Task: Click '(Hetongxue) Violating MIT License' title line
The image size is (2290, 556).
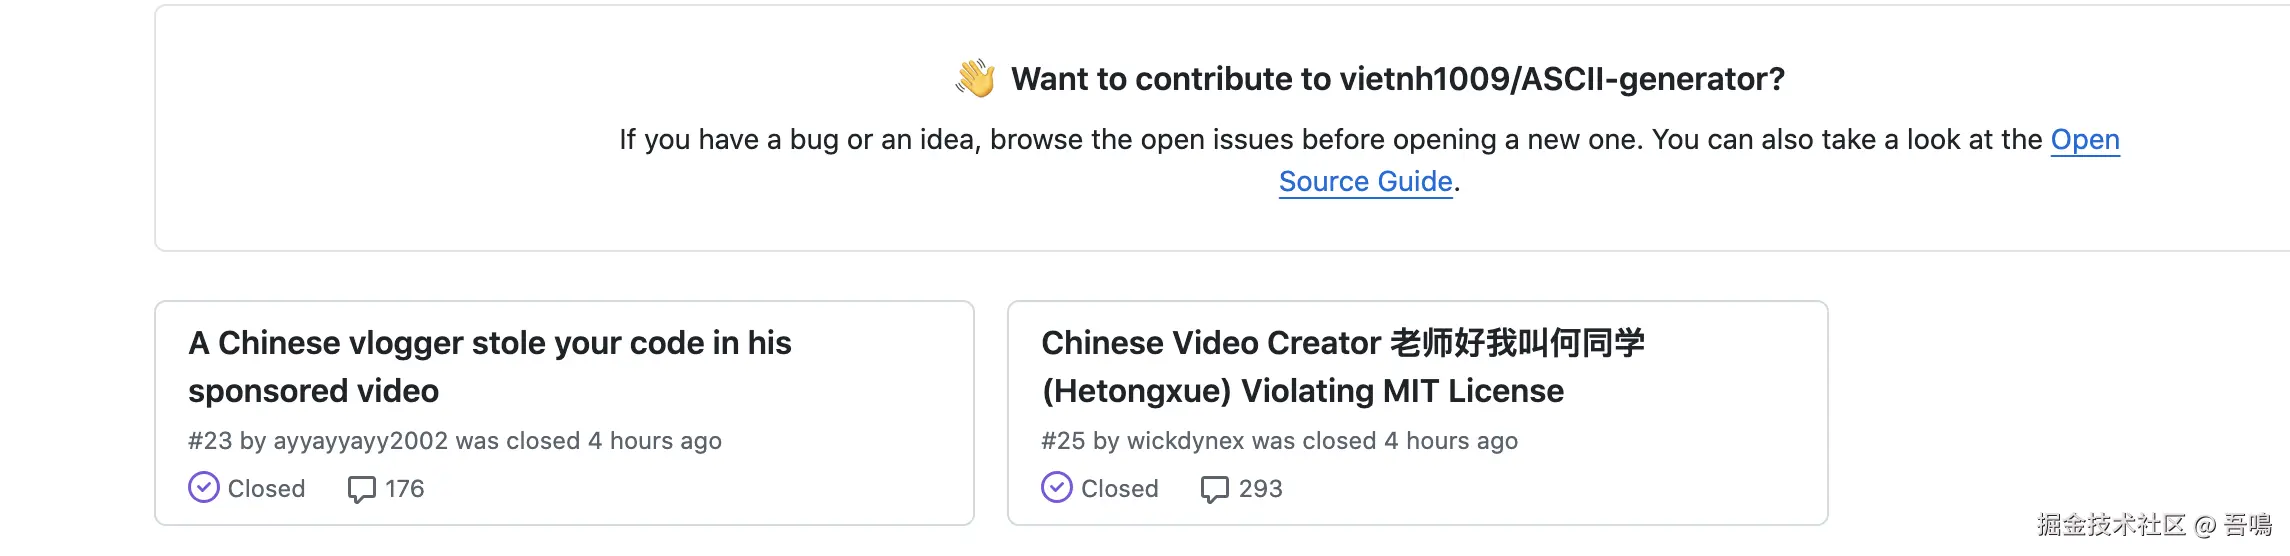Action: coord(1302,391)
